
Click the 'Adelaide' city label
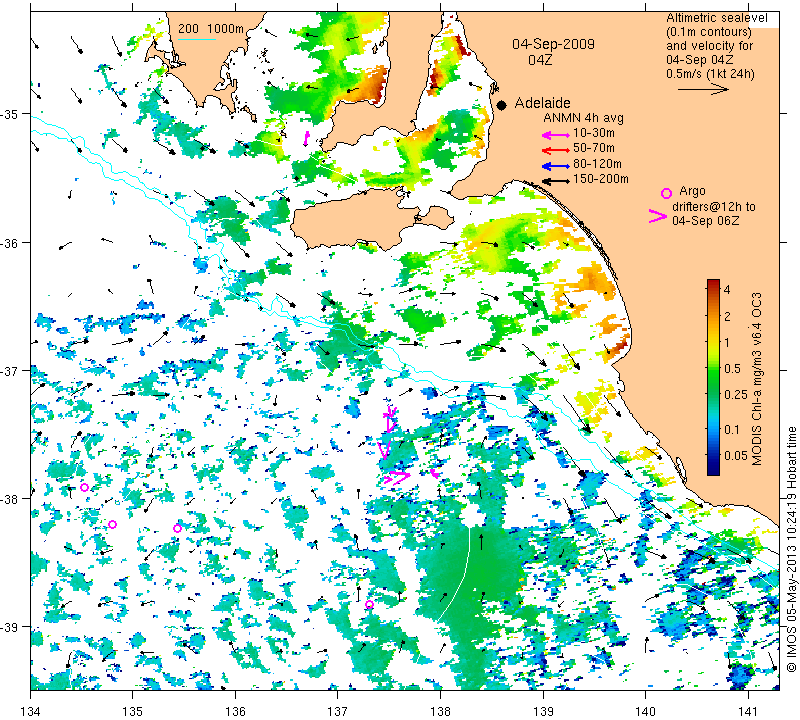(x=542, y=103)
